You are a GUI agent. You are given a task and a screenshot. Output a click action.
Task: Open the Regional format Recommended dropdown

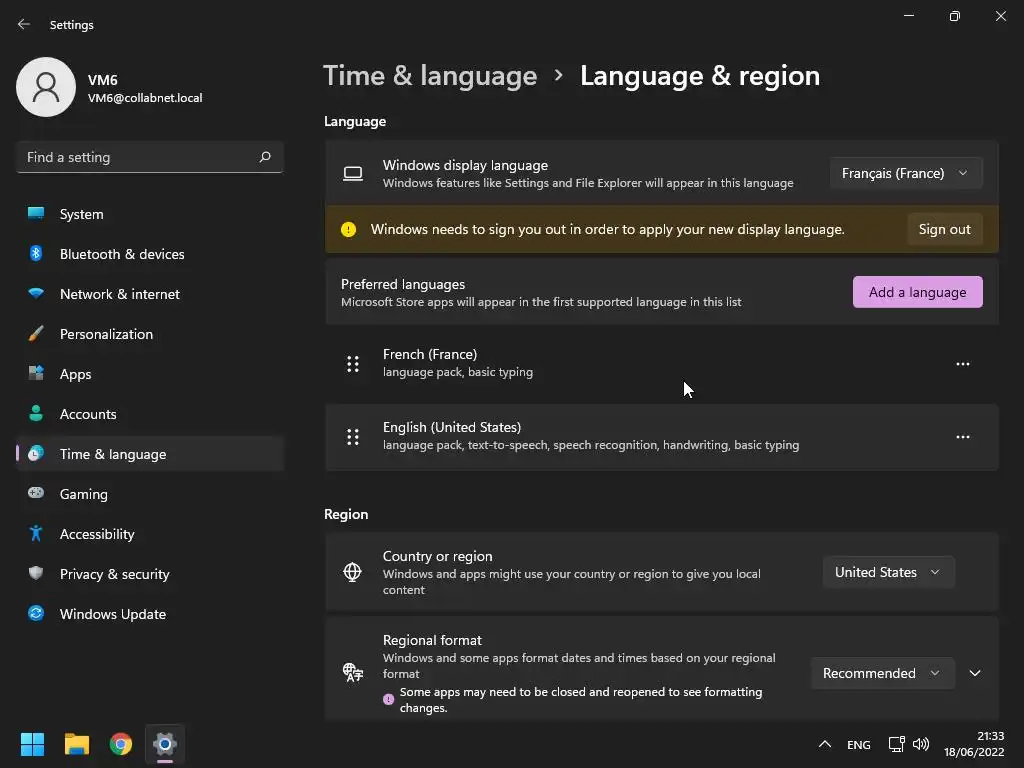point(881,673)
